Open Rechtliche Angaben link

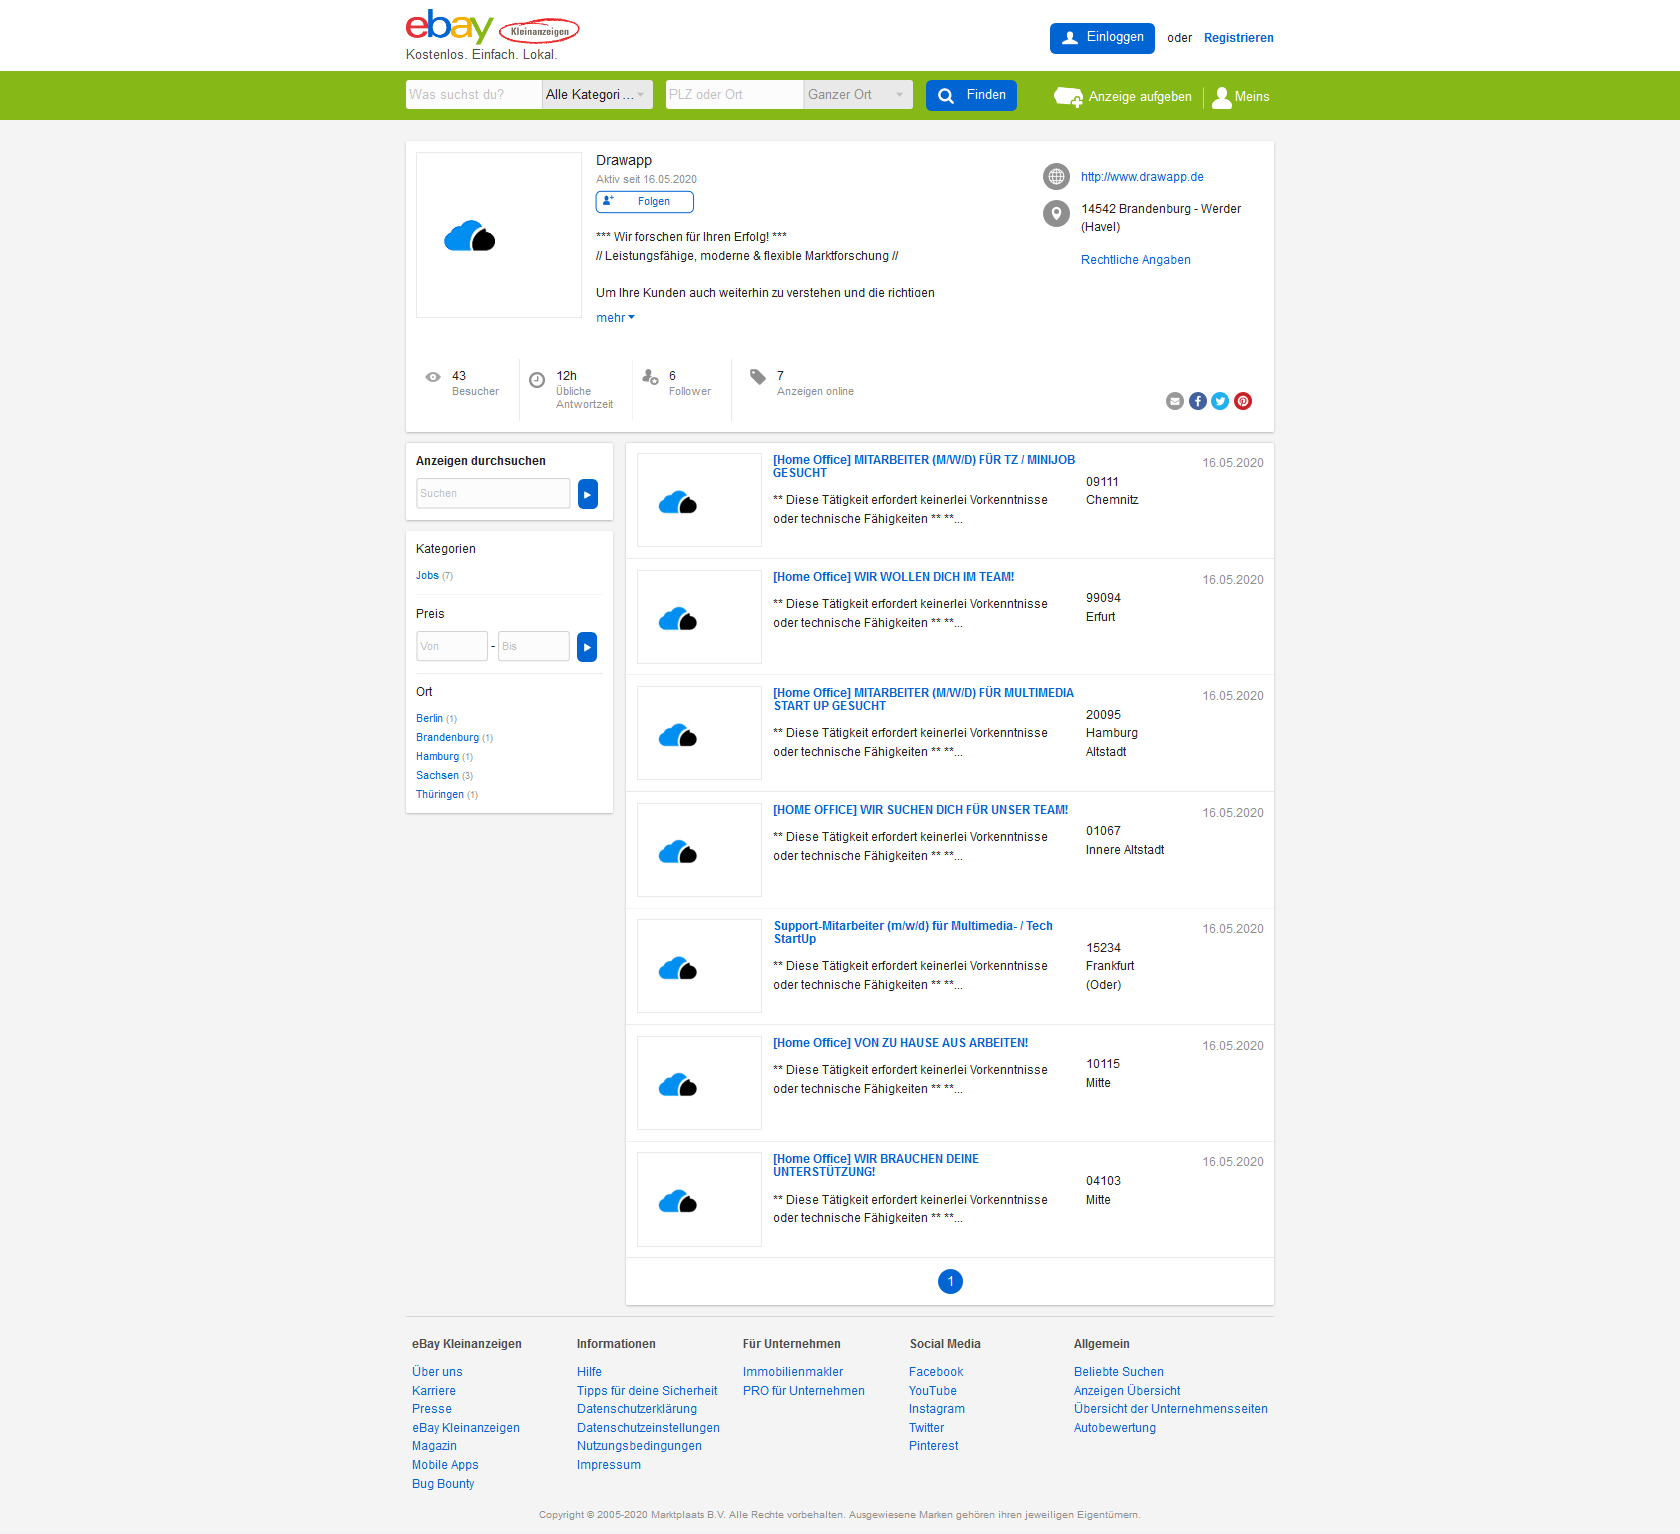click(x=1135, y=260)
